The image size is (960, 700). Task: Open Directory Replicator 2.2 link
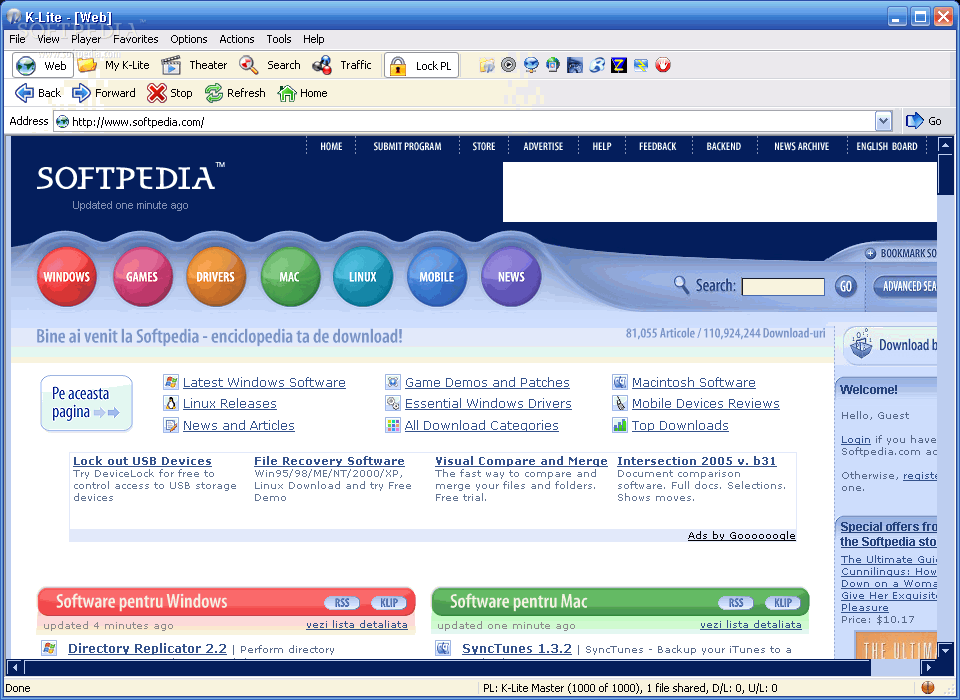pos(147,649)
